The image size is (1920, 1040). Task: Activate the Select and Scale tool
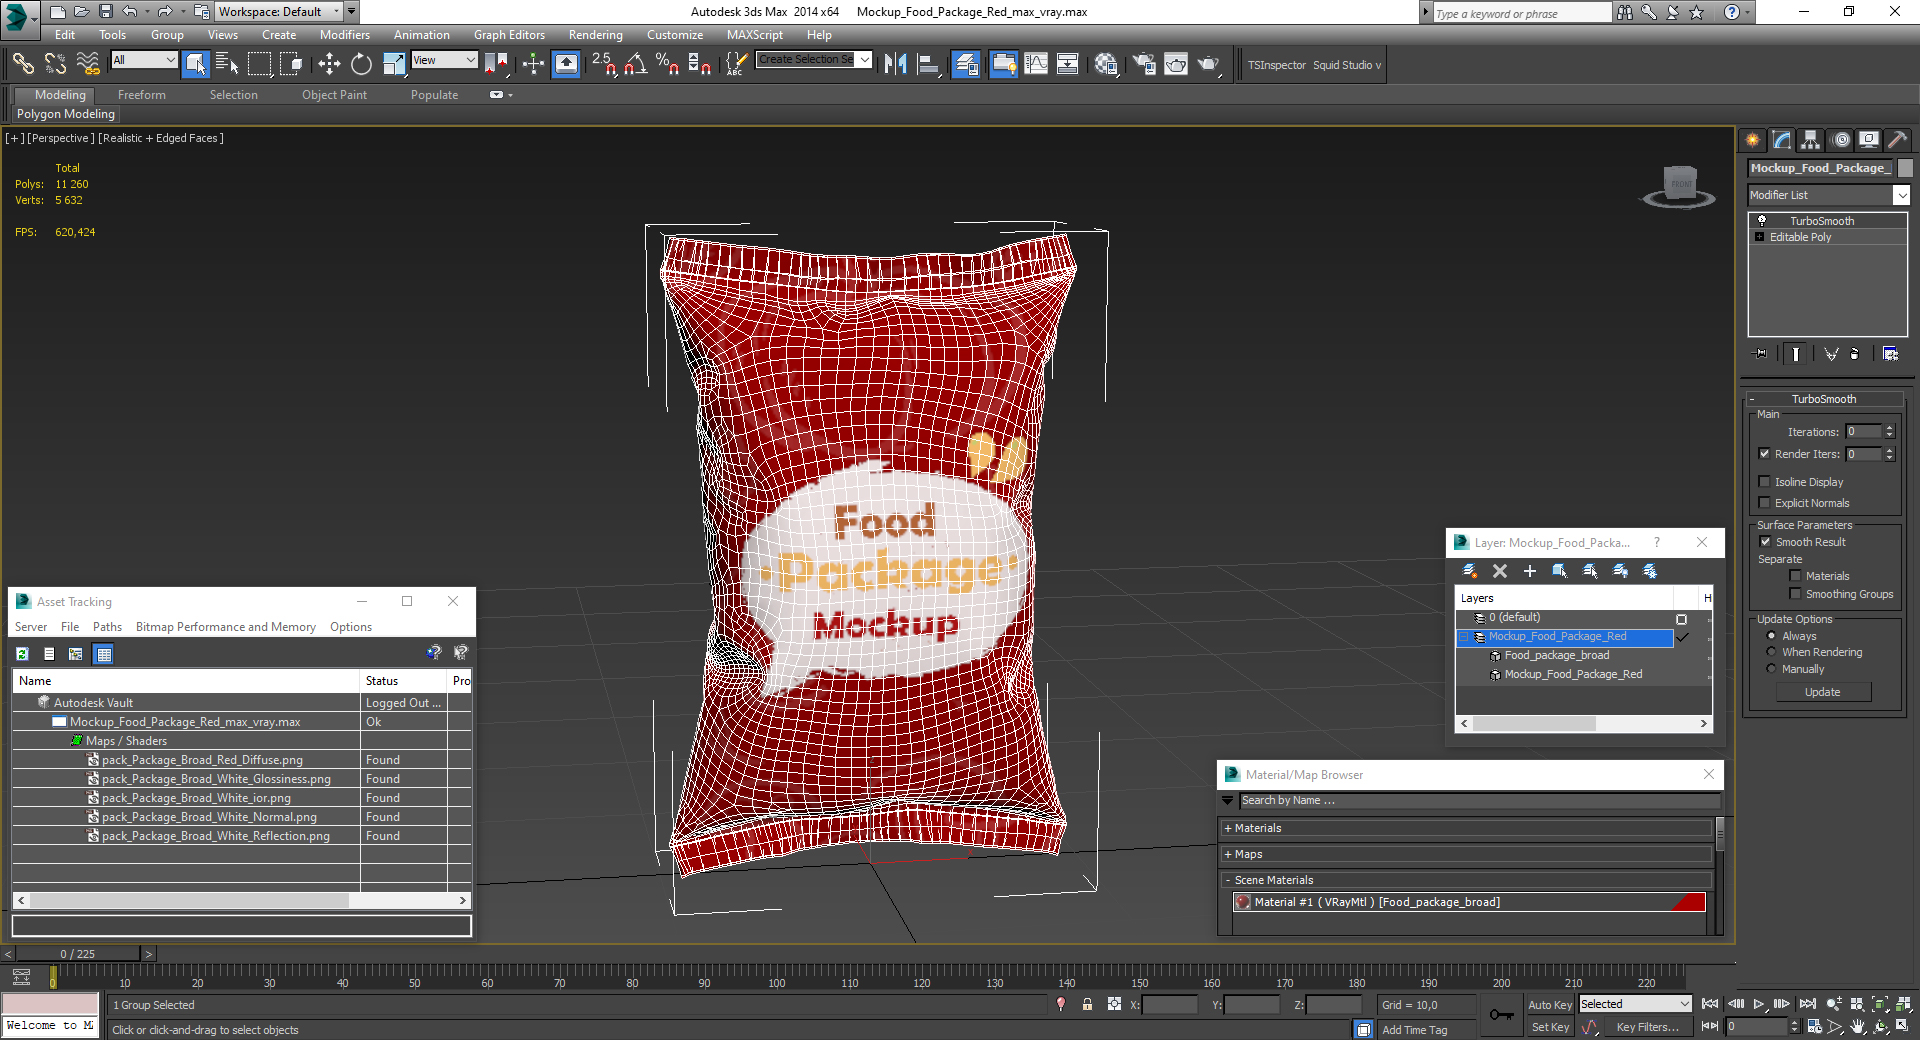[393, 65]
